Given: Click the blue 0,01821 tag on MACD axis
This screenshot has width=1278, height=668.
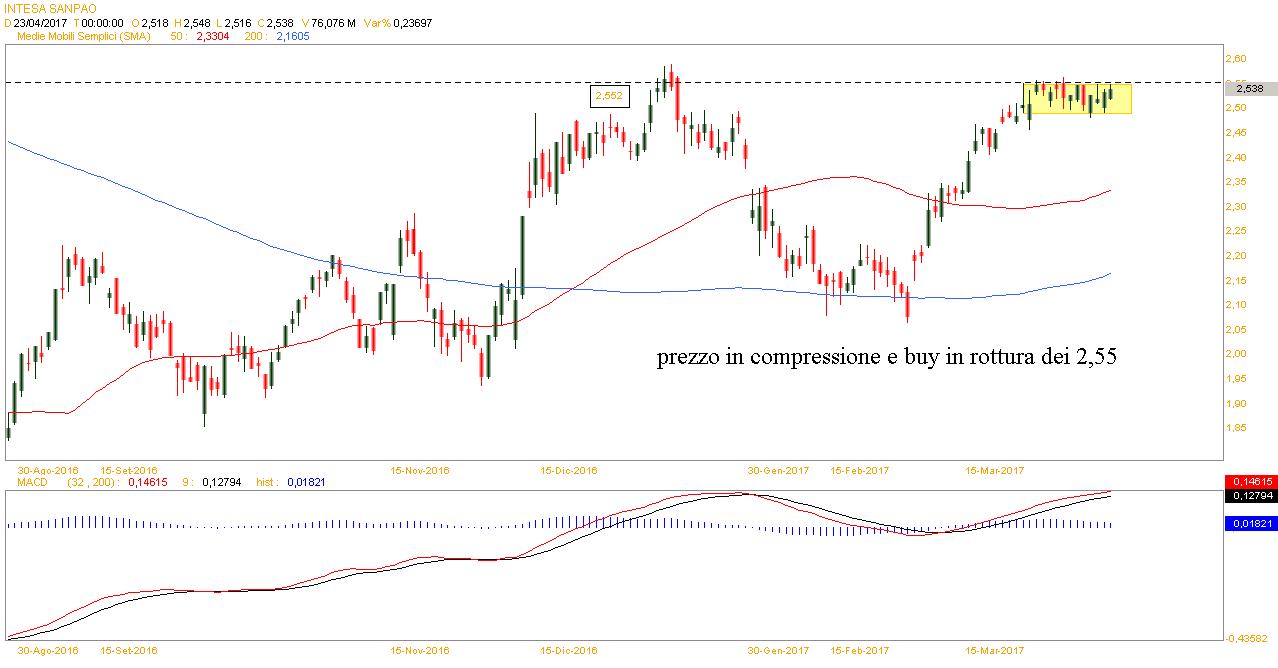Looking at the screenshot, I should click(1251, 523).
